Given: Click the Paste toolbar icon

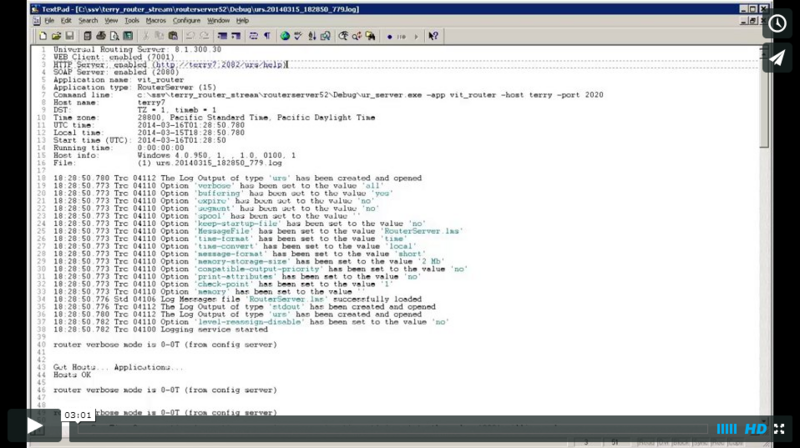Looking at the screenshot, I should pyautogui.click(x=173, y=36).
